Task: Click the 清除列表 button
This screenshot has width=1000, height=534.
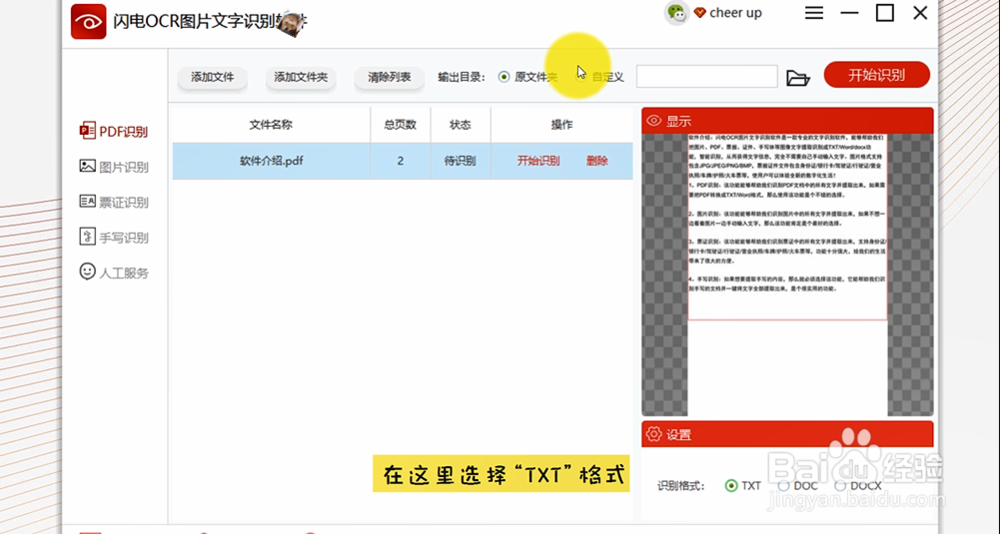Action: (389, 77)
